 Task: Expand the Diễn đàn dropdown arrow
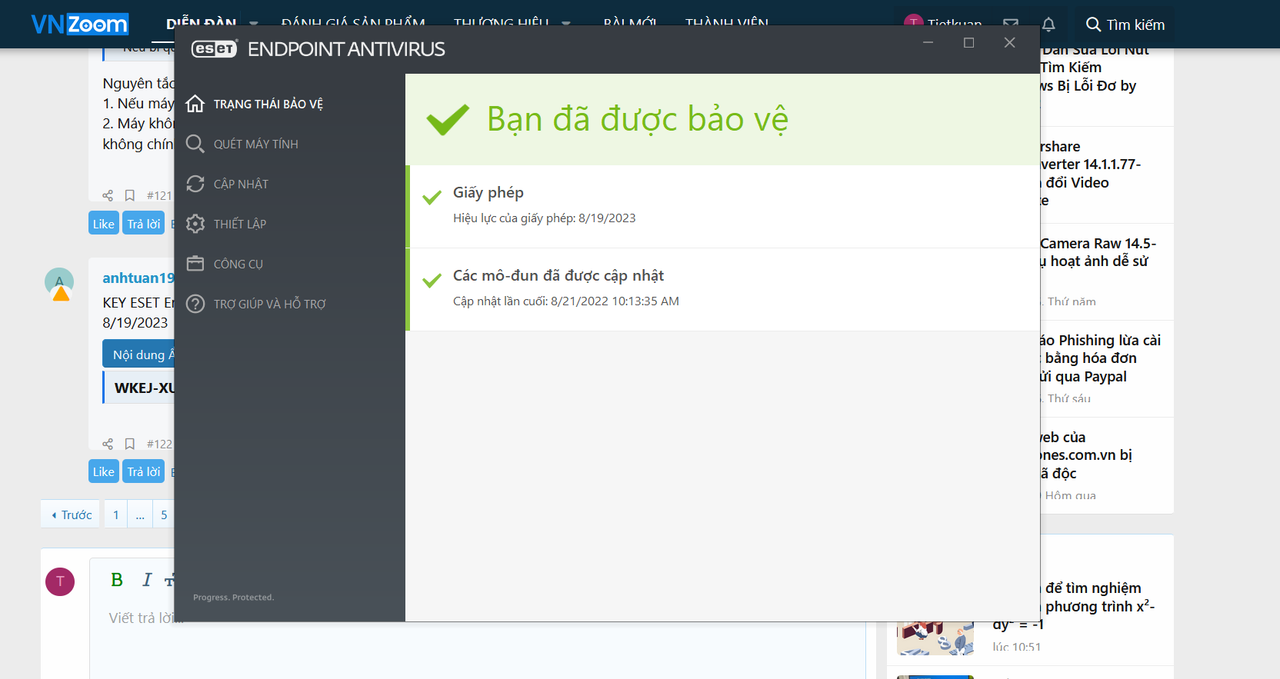[x=253, y=24]
